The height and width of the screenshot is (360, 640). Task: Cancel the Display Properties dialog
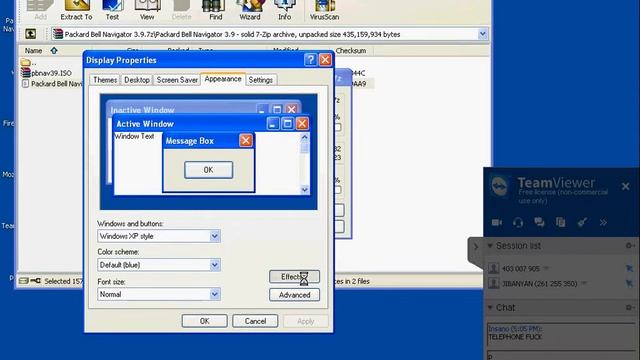[255, 321]
